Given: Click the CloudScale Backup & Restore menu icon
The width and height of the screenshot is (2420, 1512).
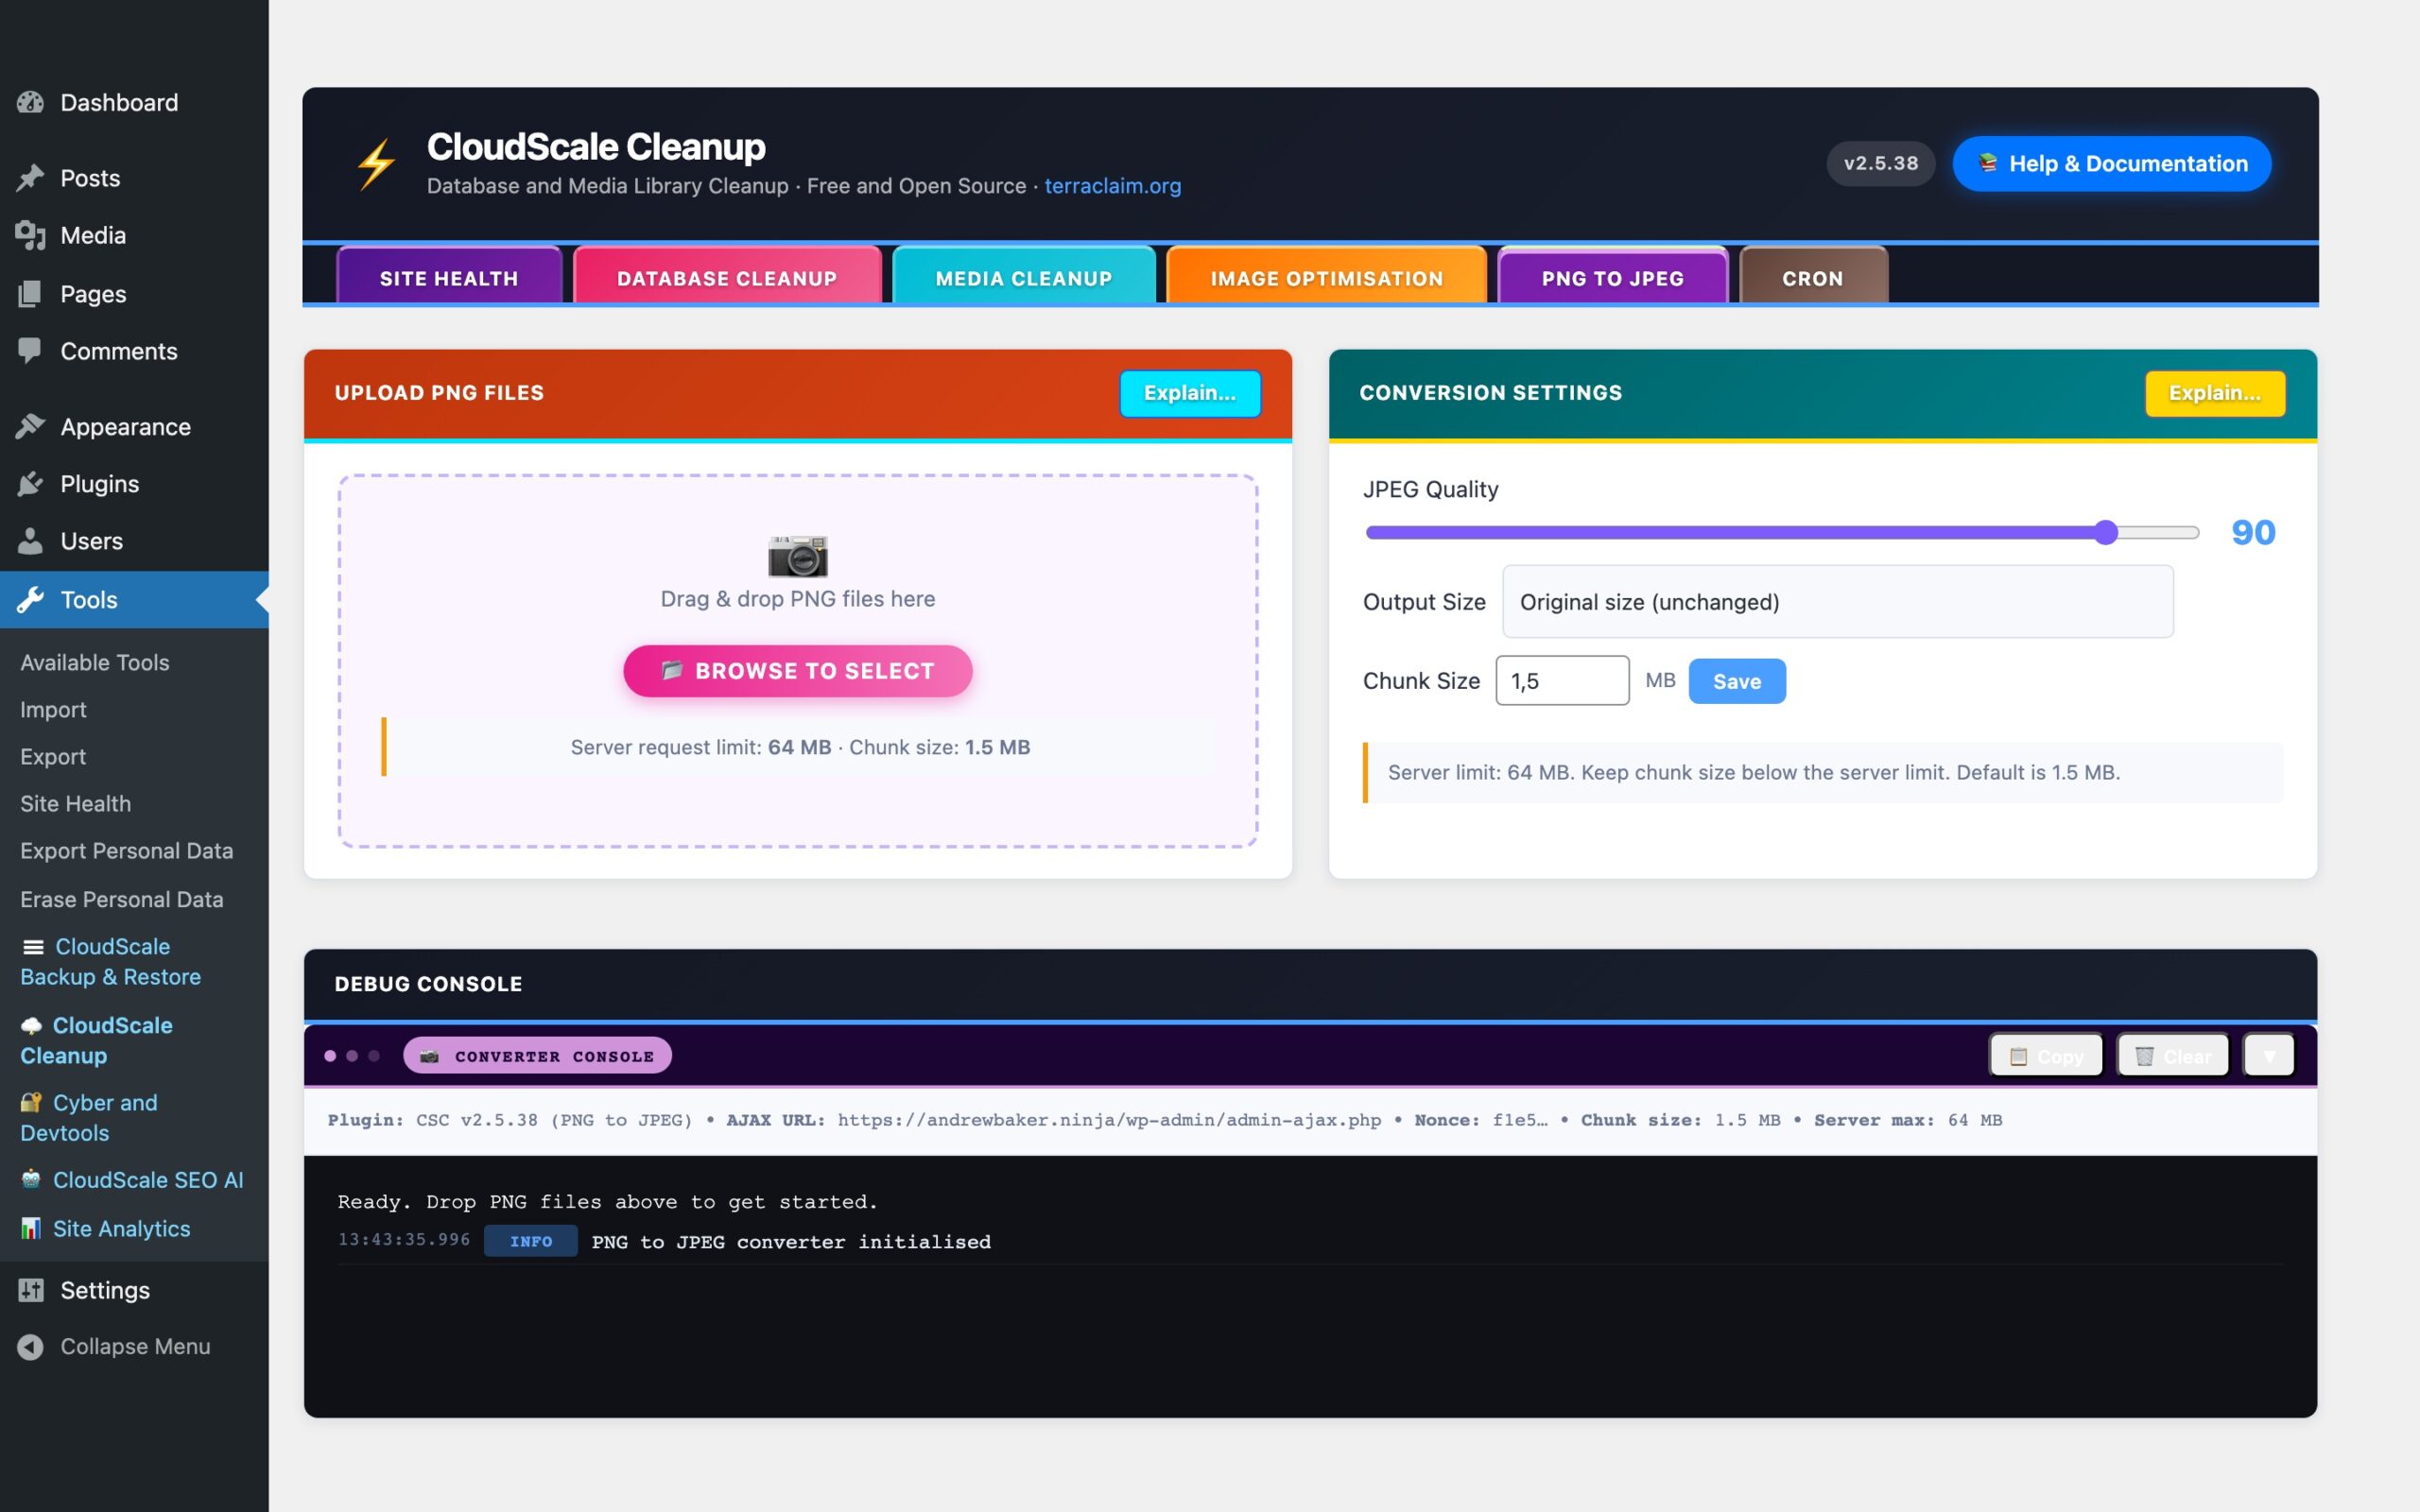Looking at the screenshot, I should 33,946.
